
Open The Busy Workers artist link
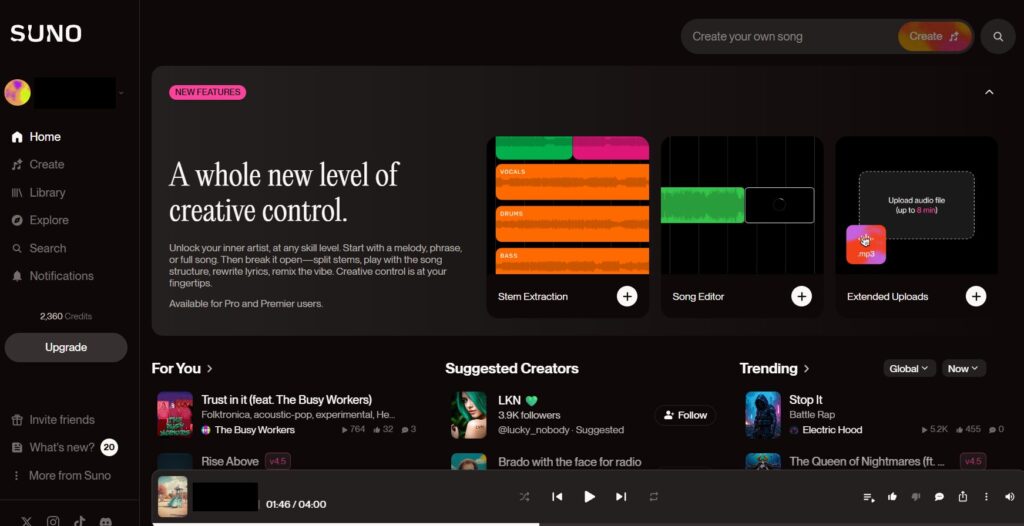point(255,430)
